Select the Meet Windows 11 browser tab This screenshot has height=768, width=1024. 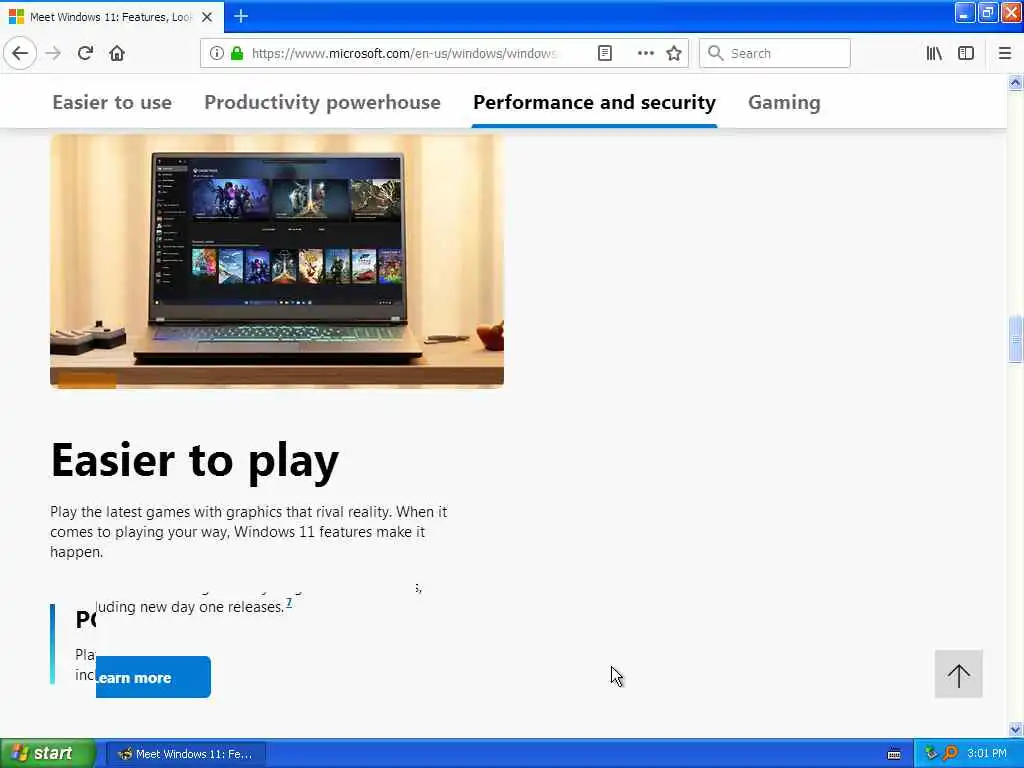click(x=111, y=17)
